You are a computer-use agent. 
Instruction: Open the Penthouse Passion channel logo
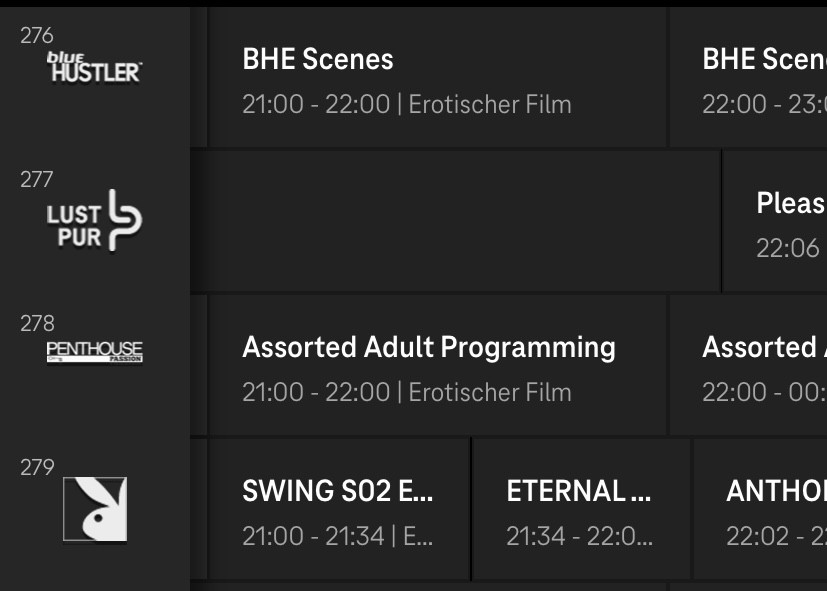94,352
